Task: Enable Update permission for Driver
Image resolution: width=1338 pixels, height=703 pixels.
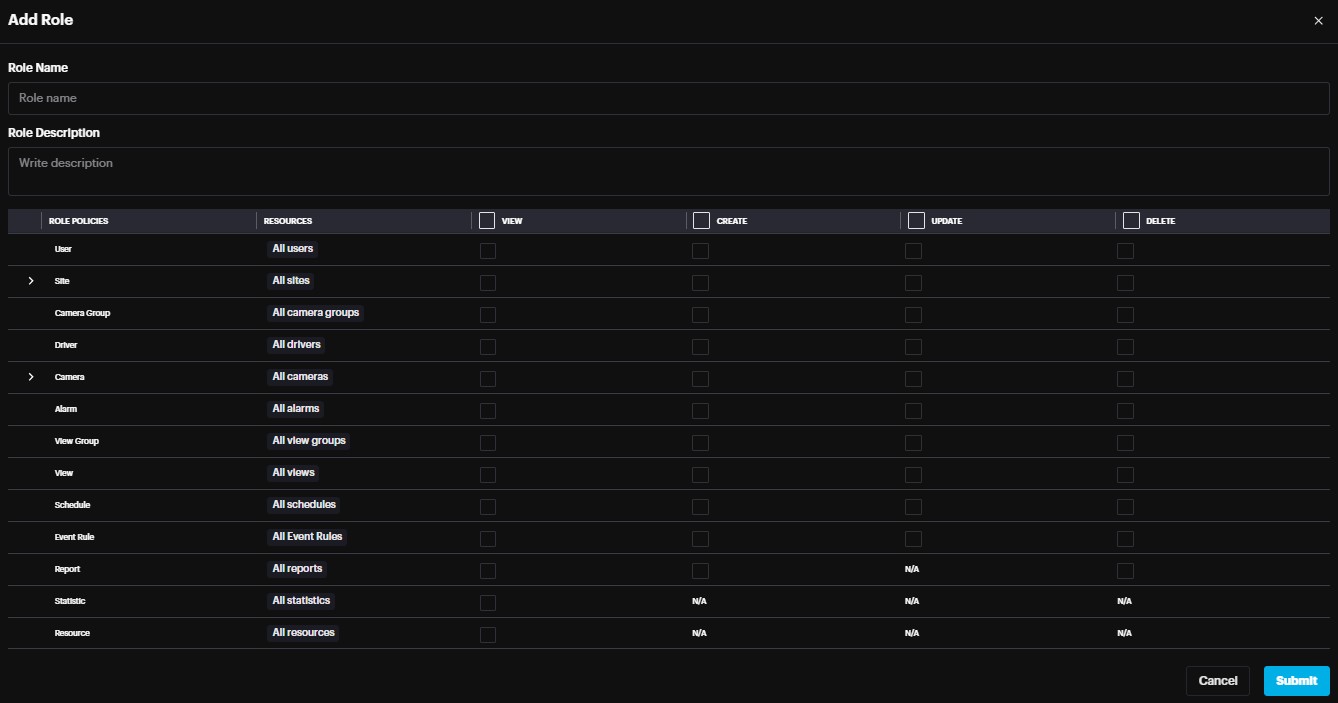Action: 913,347
